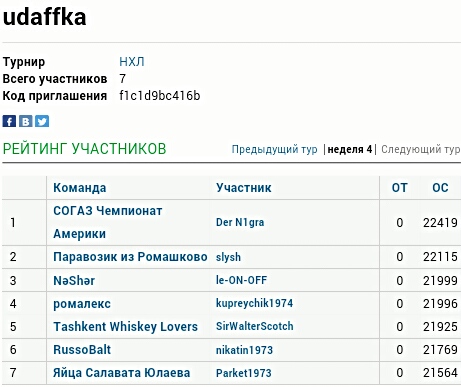
Task: View participant Parket1973 profile
Action: (x=243, y=373)
